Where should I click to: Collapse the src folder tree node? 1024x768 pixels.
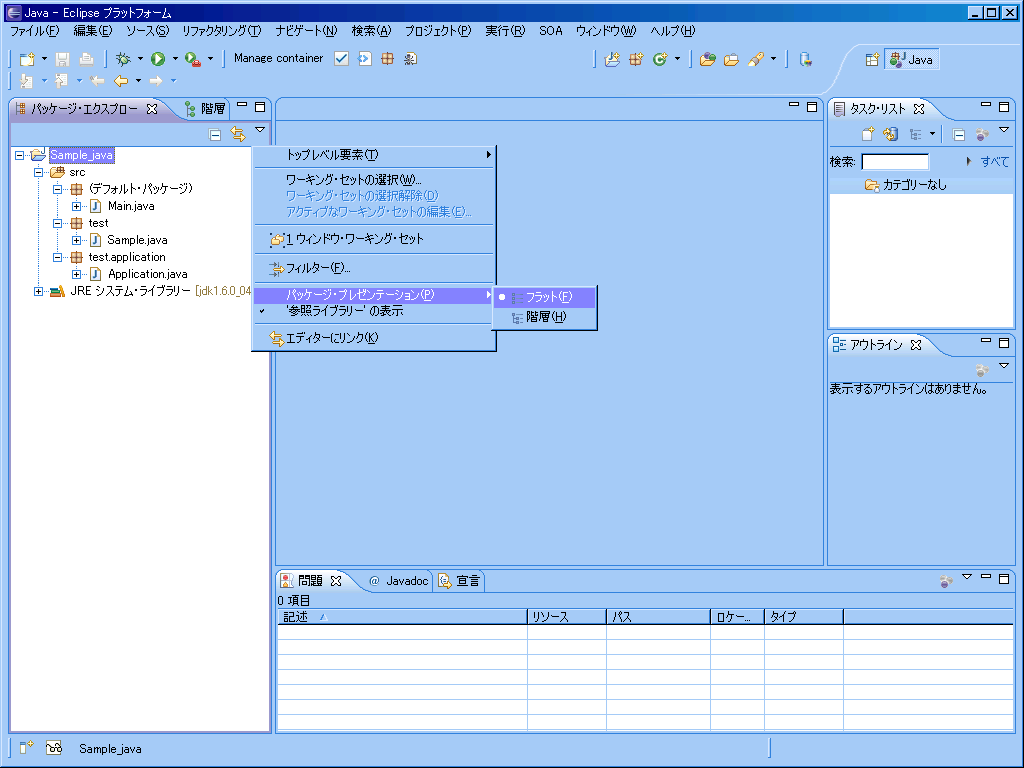pos(40,172)
